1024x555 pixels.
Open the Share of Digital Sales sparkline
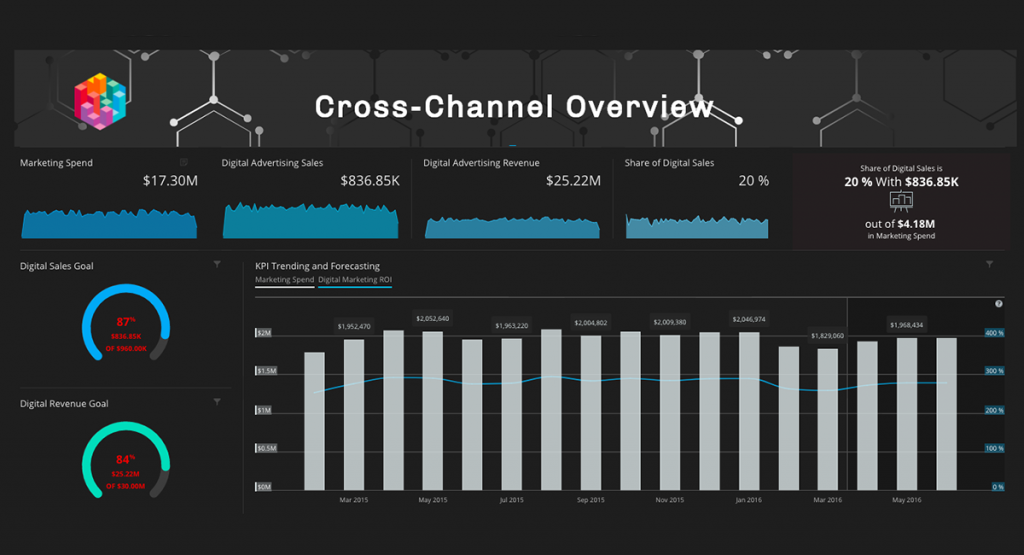697,226
